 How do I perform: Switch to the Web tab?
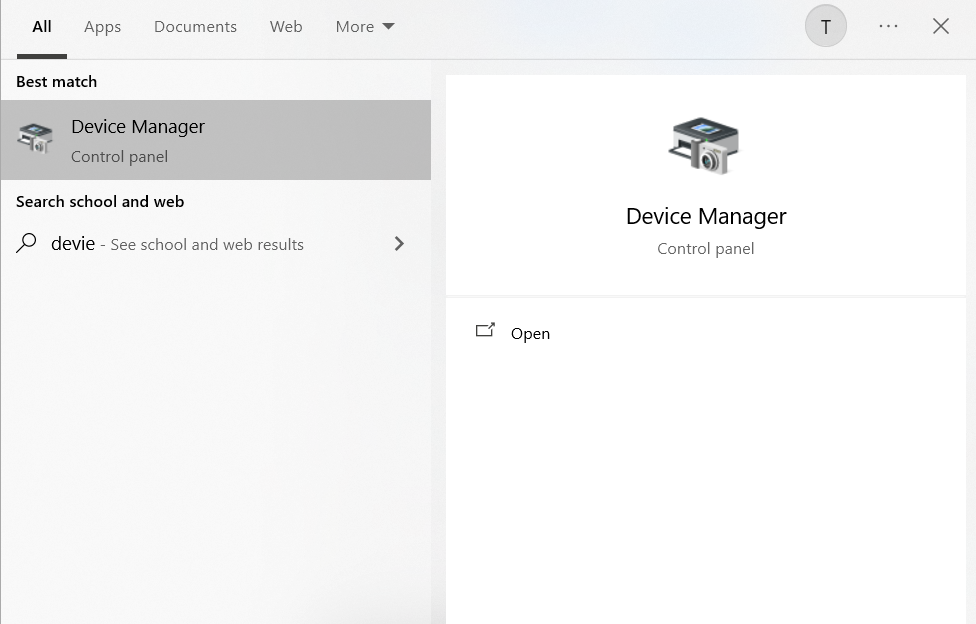[286, 27]
